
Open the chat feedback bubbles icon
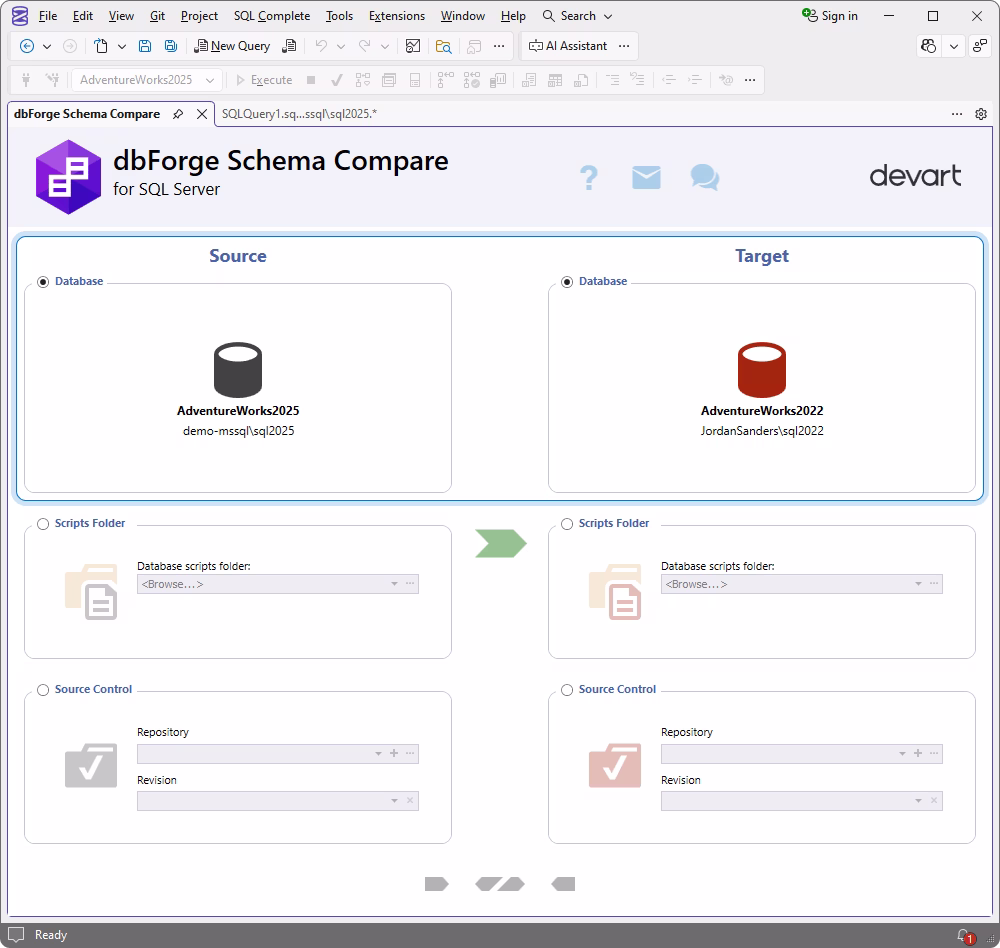tap(704, 178)
